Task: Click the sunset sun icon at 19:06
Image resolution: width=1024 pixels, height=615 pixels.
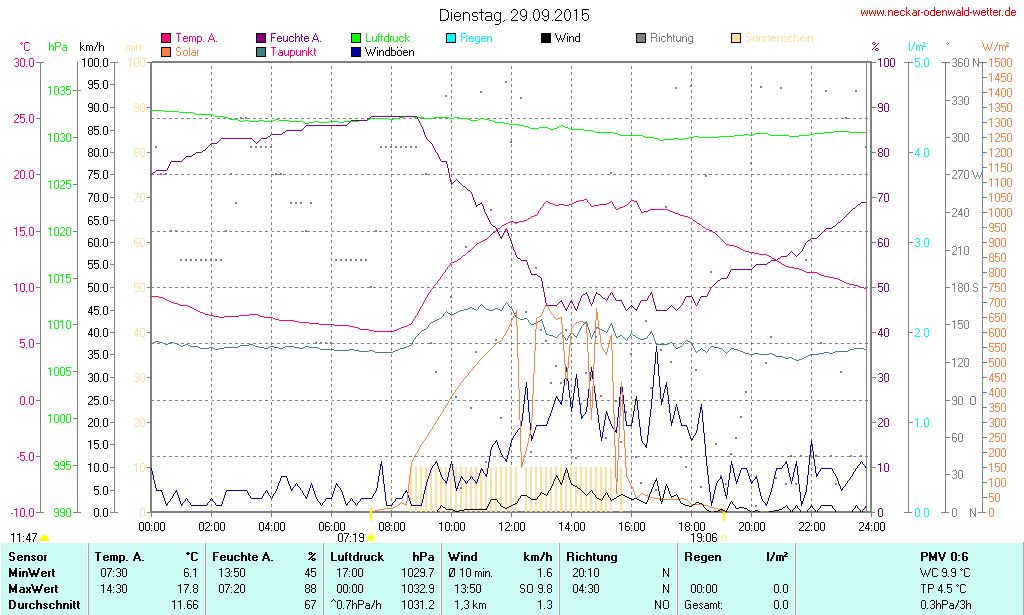Action: tap(724, 538)
